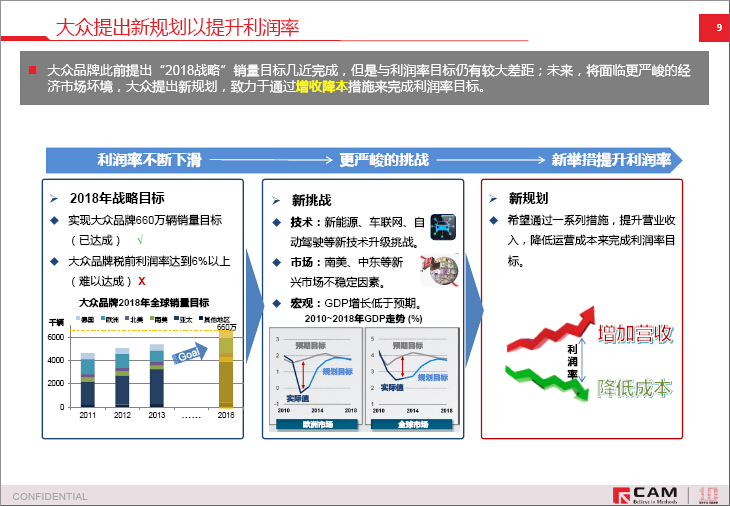This screenshot has height=506, width=730.
Task: Click the 2012 stacked bar in the sales chart
Action: pyautogui.click(x=122, y=377)
